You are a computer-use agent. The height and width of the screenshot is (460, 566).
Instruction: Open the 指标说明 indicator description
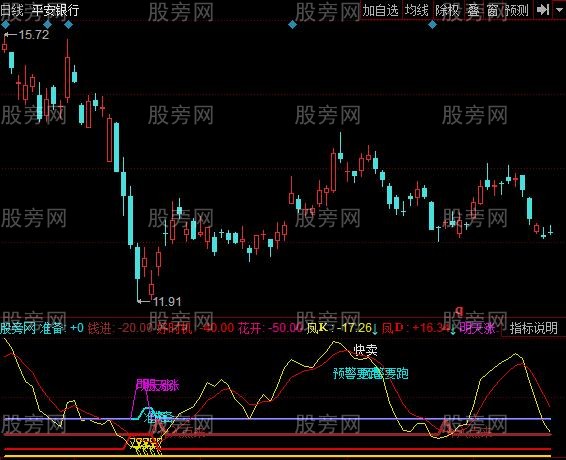click(534, 328)
